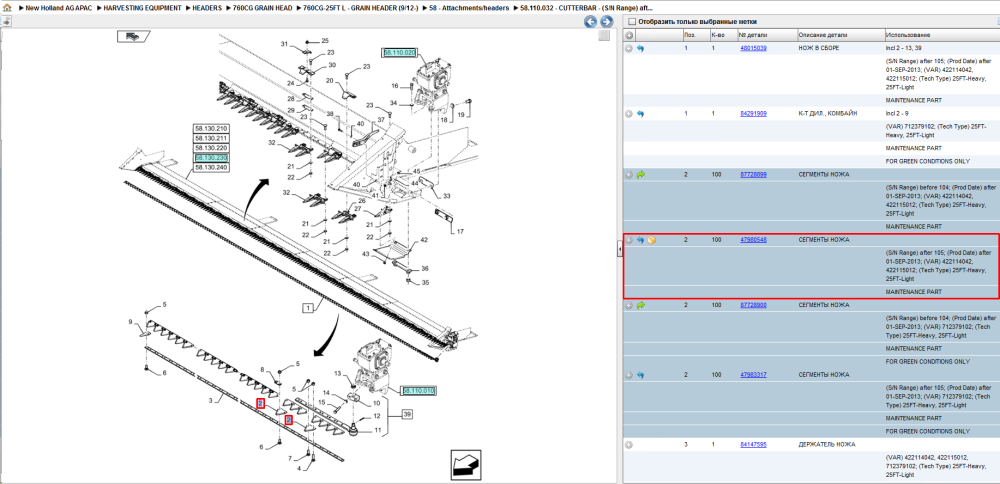
Task: Select callout 42 in the diagram
Action: point(423,240)
